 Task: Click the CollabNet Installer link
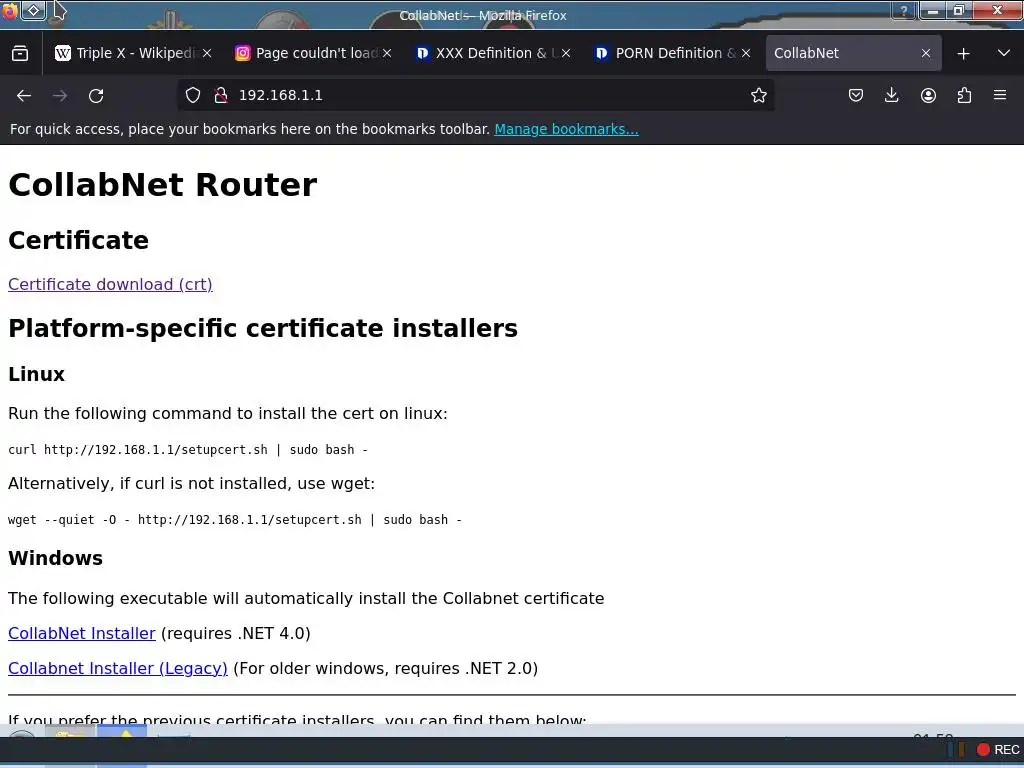(x=82, y=633)
